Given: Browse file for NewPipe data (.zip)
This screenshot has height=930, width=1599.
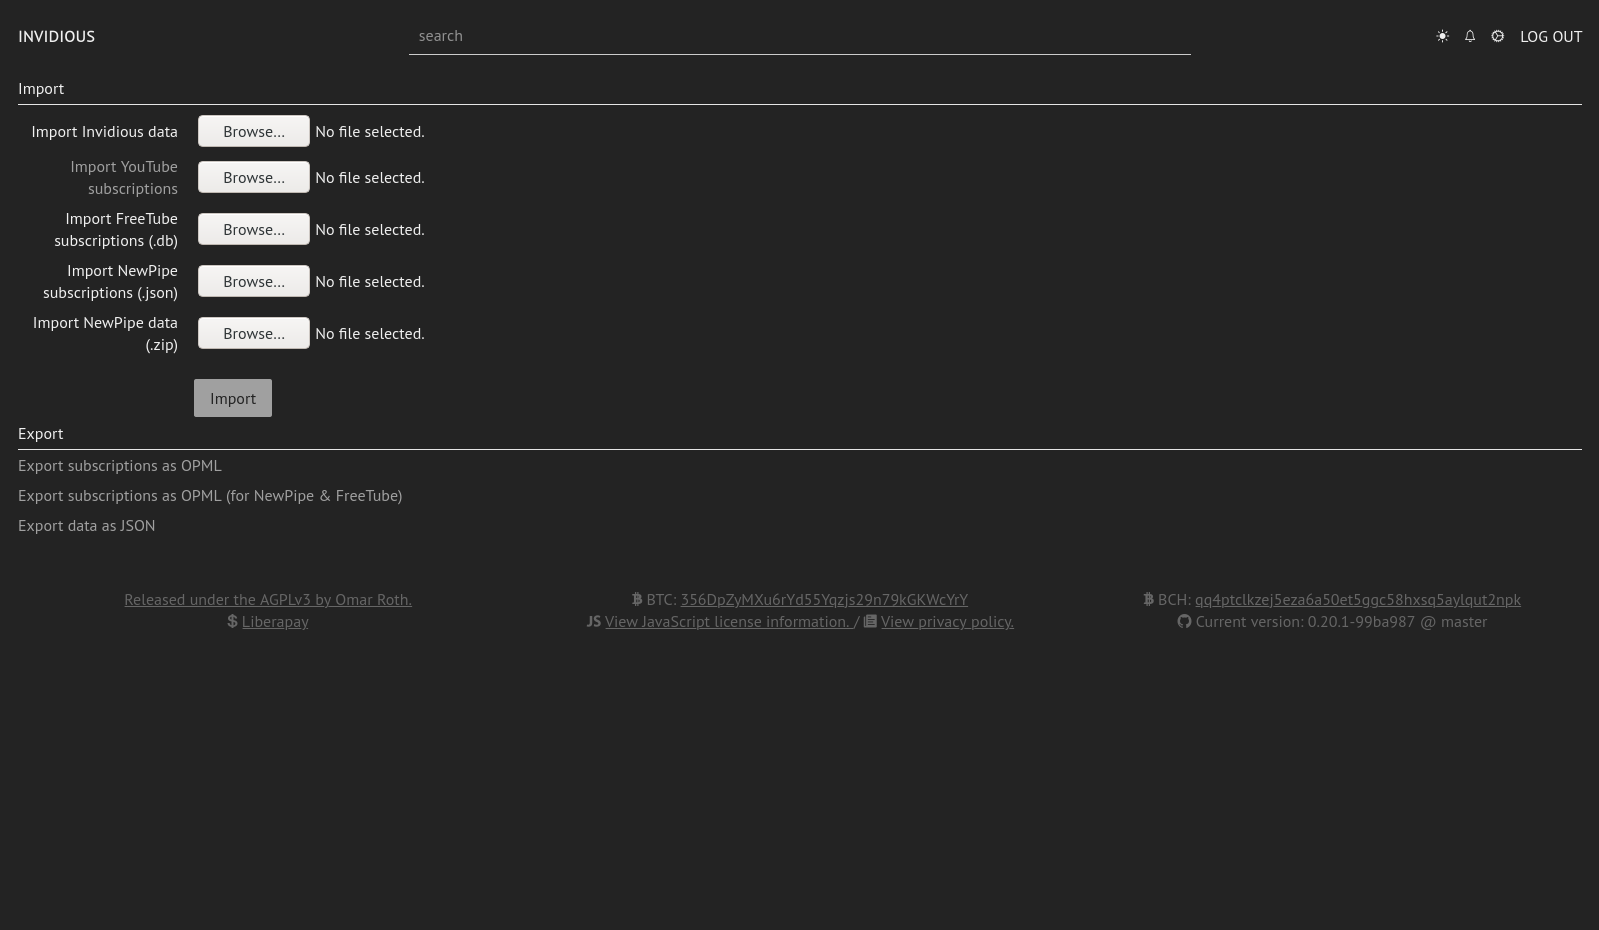Looking at the screenshot, I should pos(254,333).
